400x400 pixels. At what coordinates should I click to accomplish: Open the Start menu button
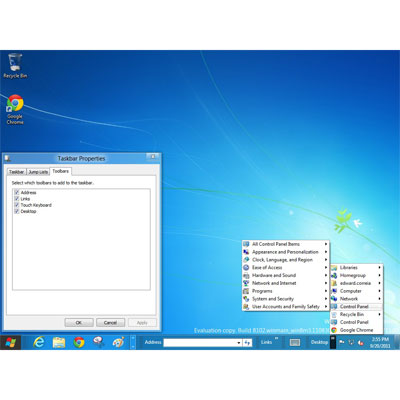pyautogui.click(x=10, y=342)
